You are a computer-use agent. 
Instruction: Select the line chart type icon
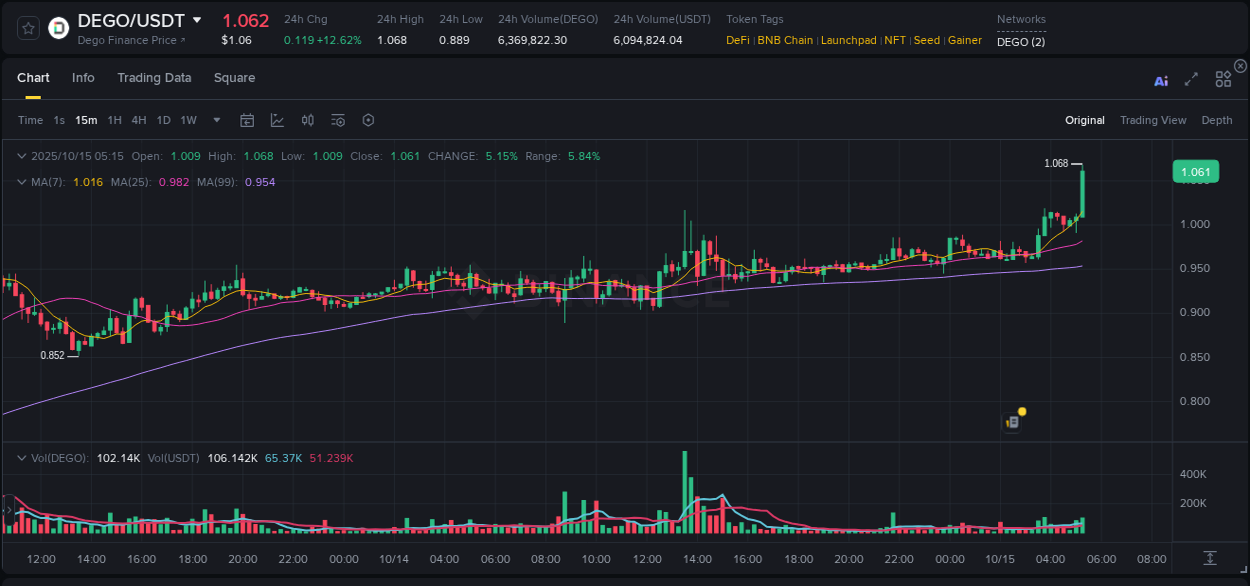pyautogui.click(x=277, y=120)
